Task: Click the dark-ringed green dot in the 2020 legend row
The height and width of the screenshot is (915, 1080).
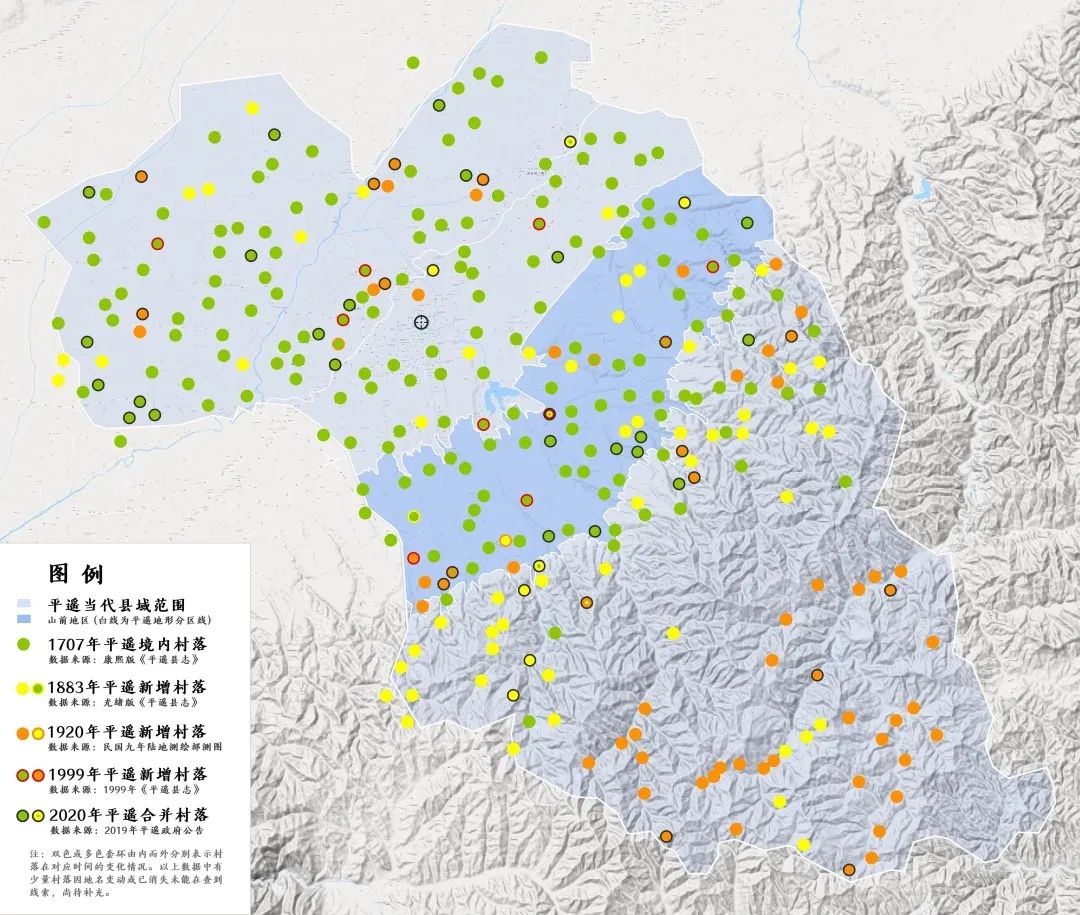Action: [23, 816]
